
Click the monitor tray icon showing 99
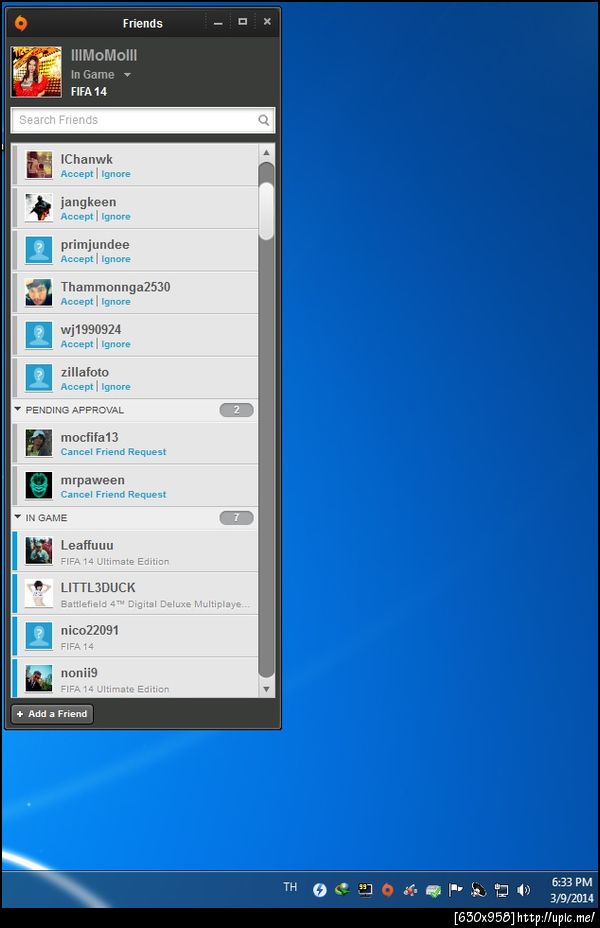365,890
